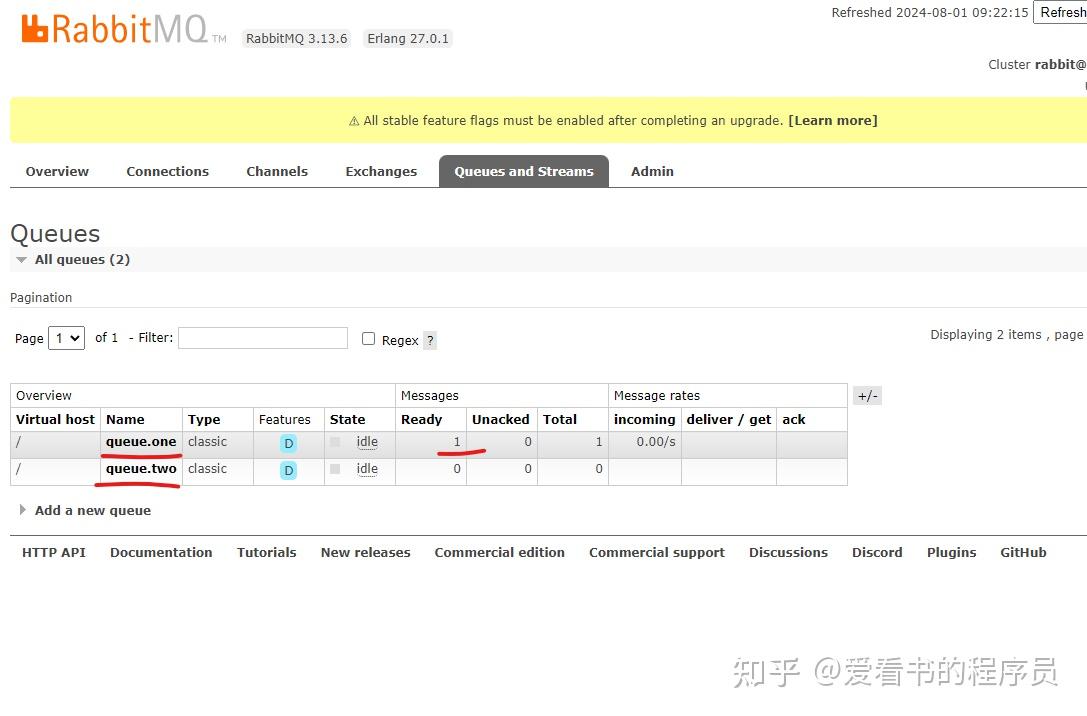Open the Regex help "?" icon
The width and height of the screenshot is (1087, 716).
430,340
